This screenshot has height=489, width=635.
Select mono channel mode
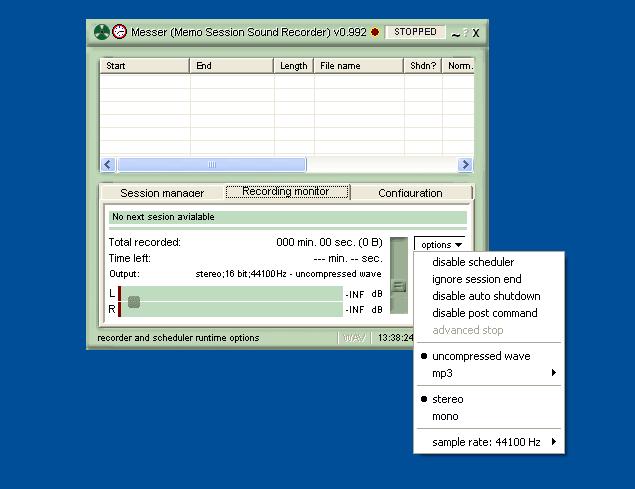coord(489,416)
